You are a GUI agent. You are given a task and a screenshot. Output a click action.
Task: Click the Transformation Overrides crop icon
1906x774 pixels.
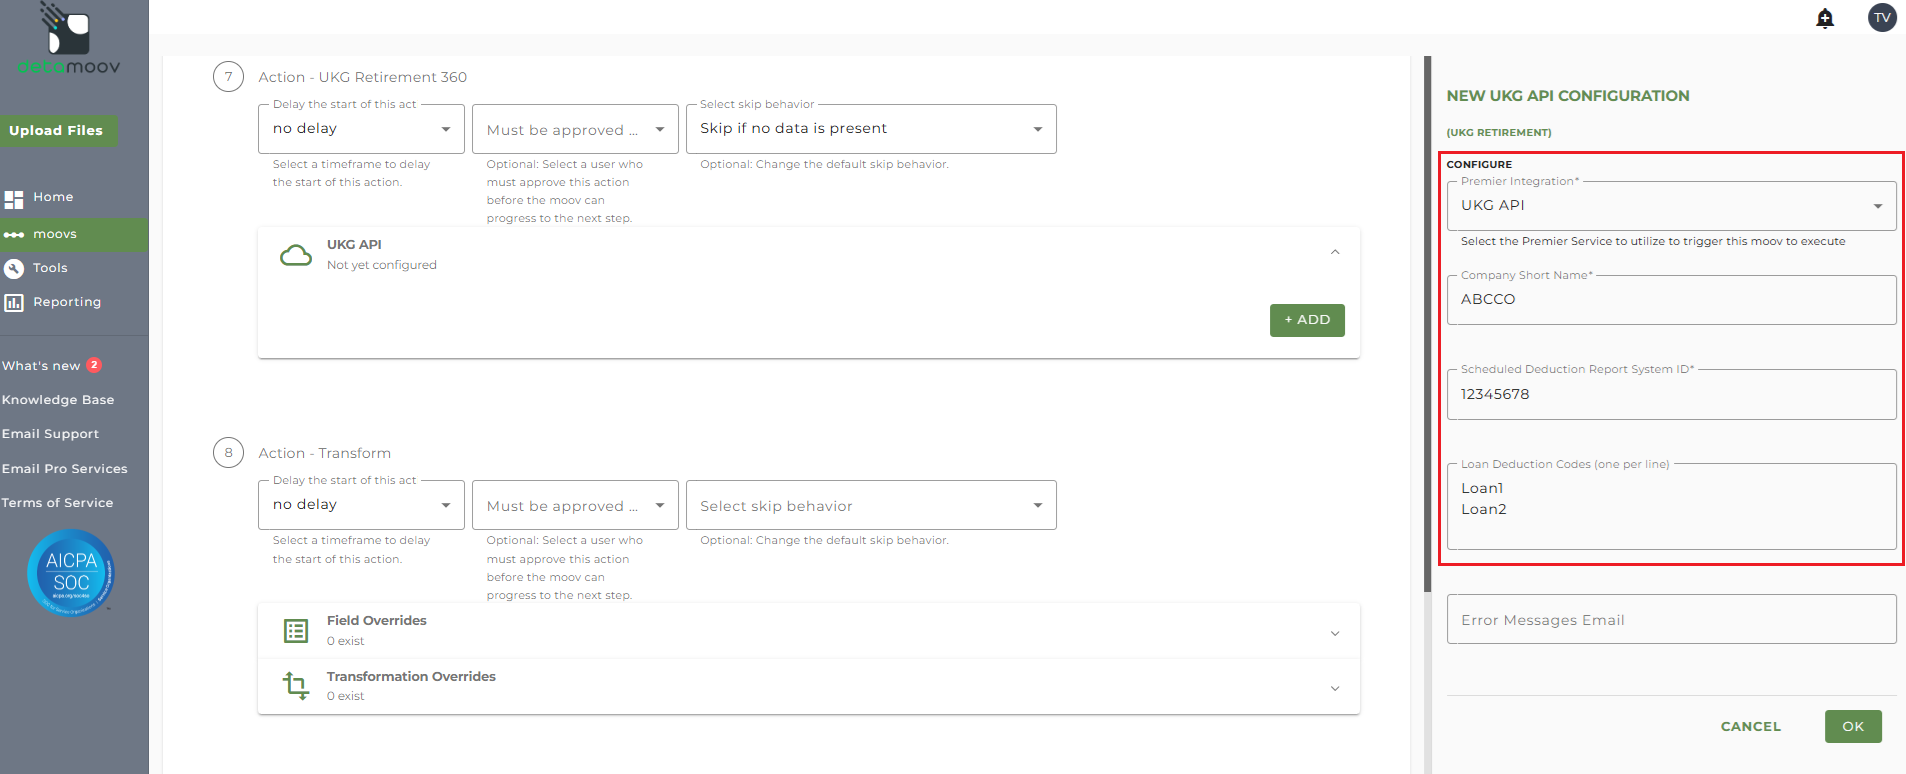pos(296,686)
